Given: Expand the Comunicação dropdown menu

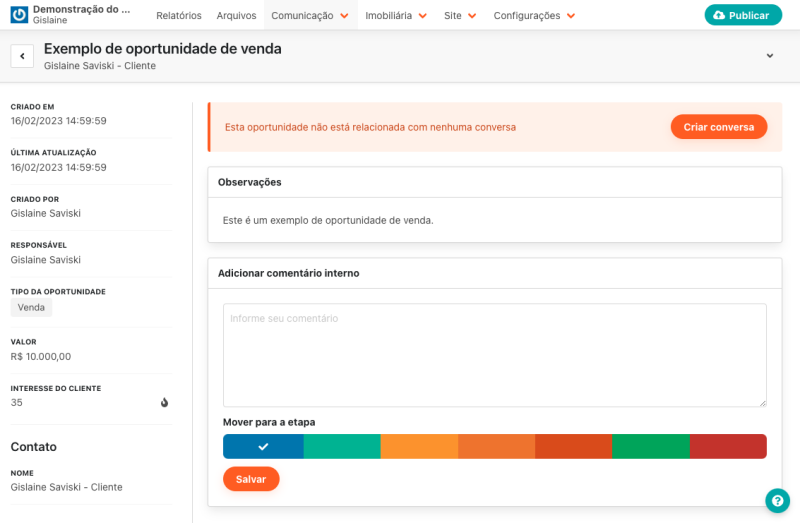Looking at the screenshot, I should click(x=310, y=16).
